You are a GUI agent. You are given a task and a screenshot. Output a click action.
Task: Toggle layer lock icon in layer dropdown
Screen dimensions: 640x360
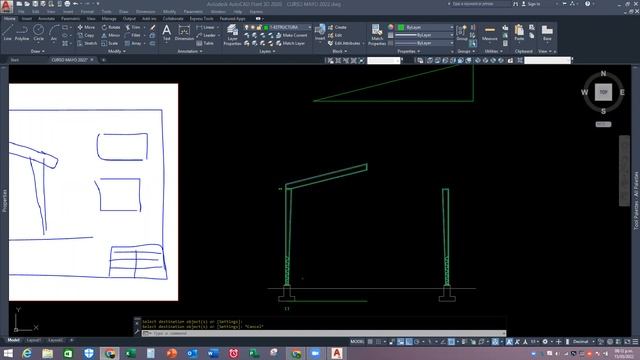pyautogui.click(x=259, y=27)
